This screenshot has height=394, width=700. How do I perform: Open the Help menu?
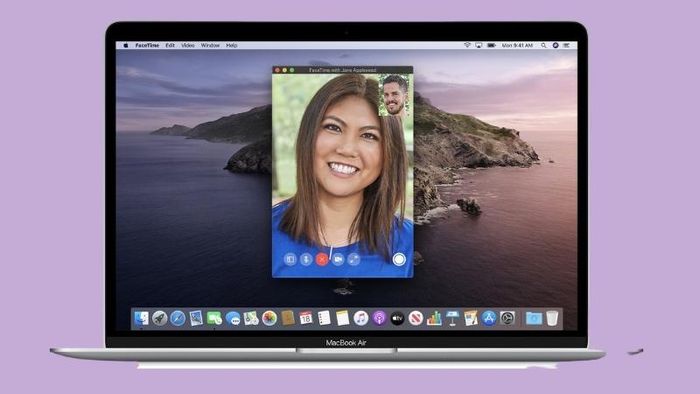[x=231, y=46]
